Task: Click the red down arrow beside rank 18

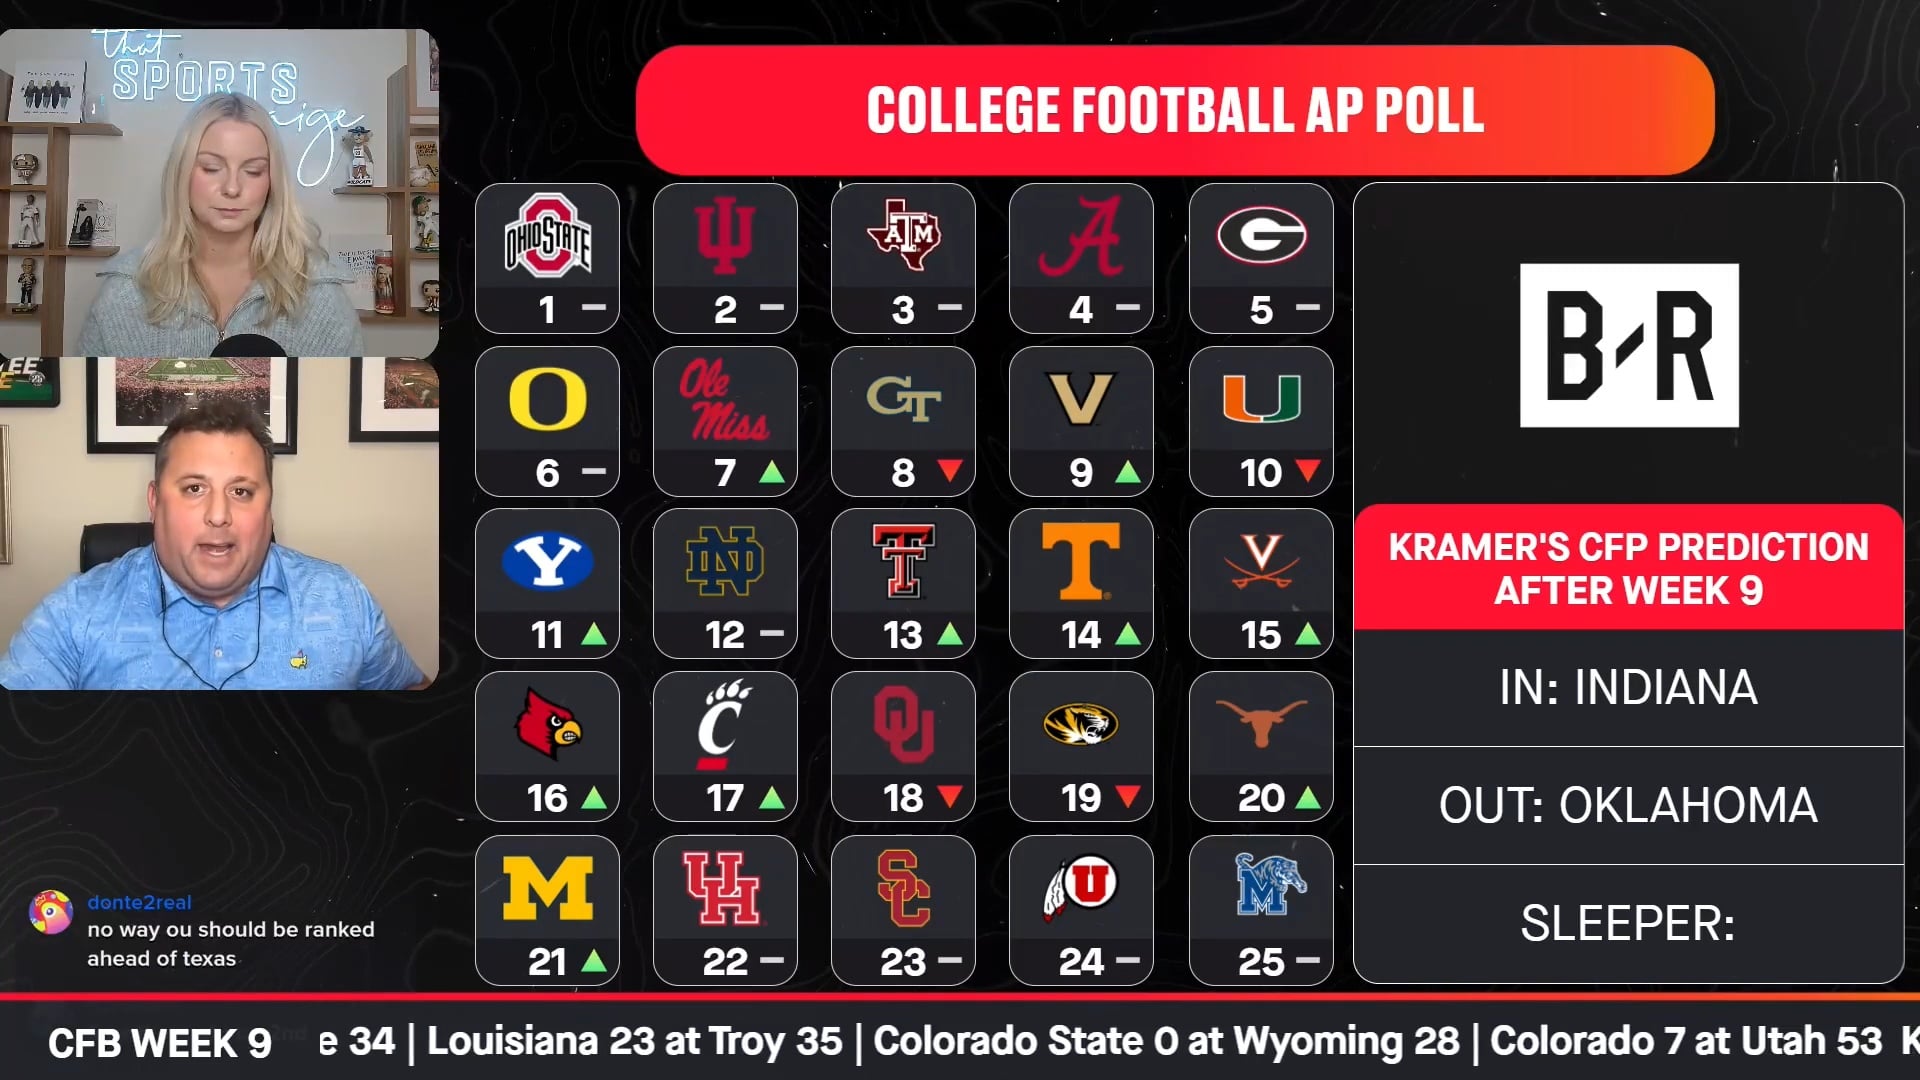Action: (x=949, y=797)
